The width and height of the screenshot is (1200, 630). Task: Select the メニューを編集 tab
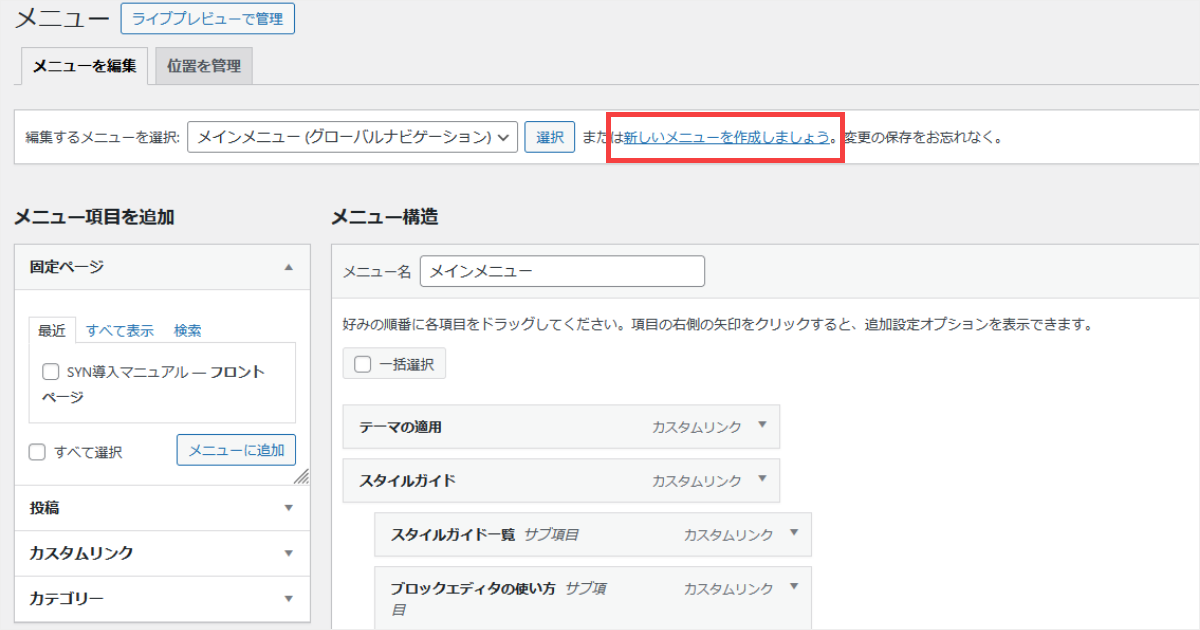point(83,65)
